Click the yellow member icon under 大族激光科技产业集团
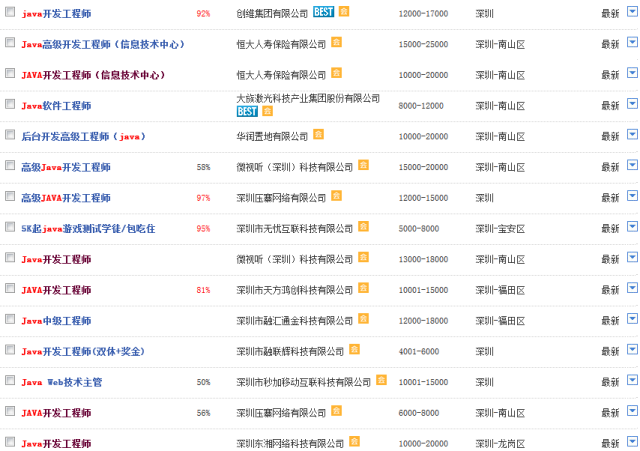640x451 pixels. point(267,111)
